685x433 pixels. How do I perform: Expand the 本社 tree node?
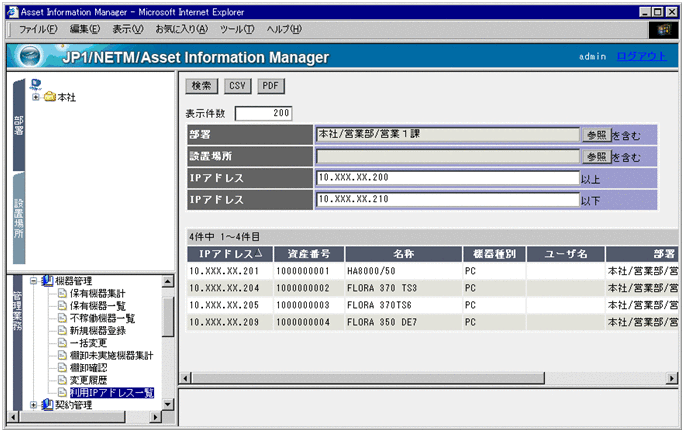[x=36, y=97]
